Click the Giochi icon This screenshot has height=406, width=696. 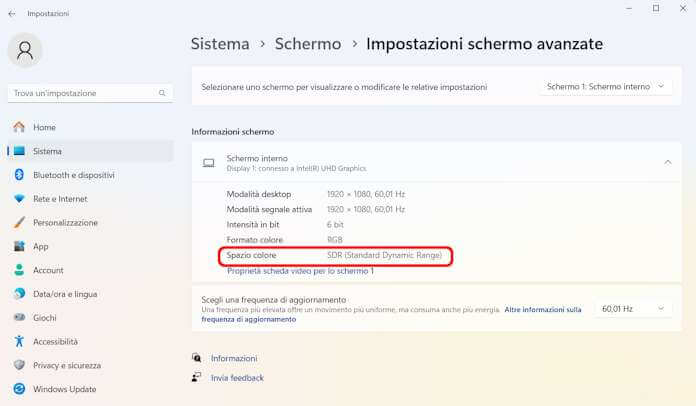18,318
